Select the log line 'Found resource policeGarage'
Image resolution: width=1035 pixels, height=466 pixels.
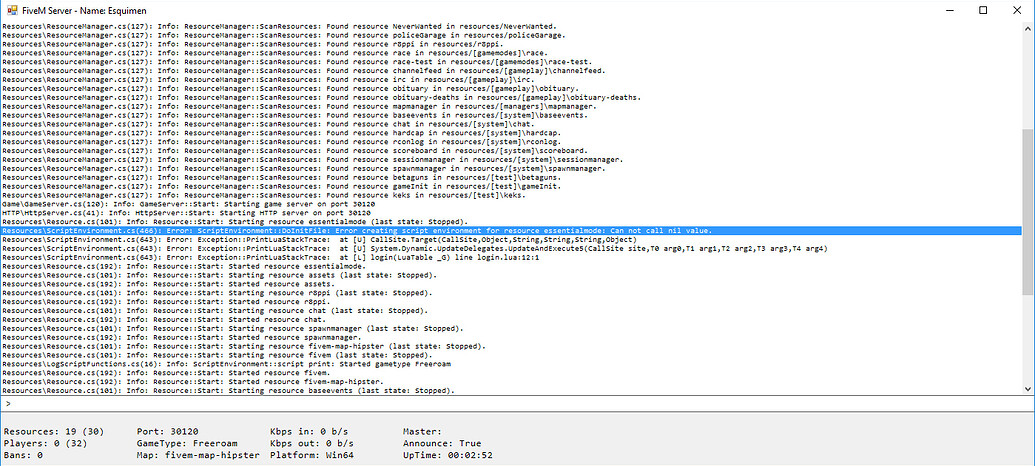283,35
